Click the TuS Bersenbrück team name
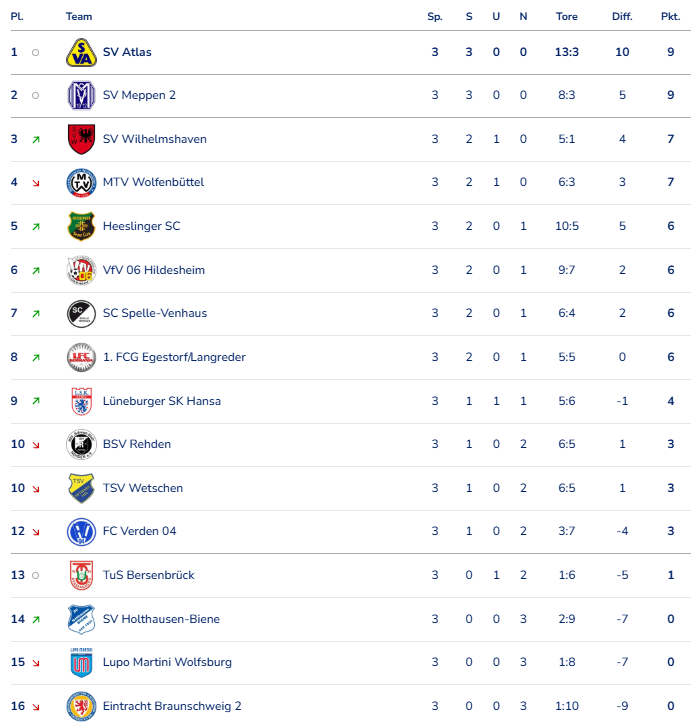 click(x=149, y=575)
